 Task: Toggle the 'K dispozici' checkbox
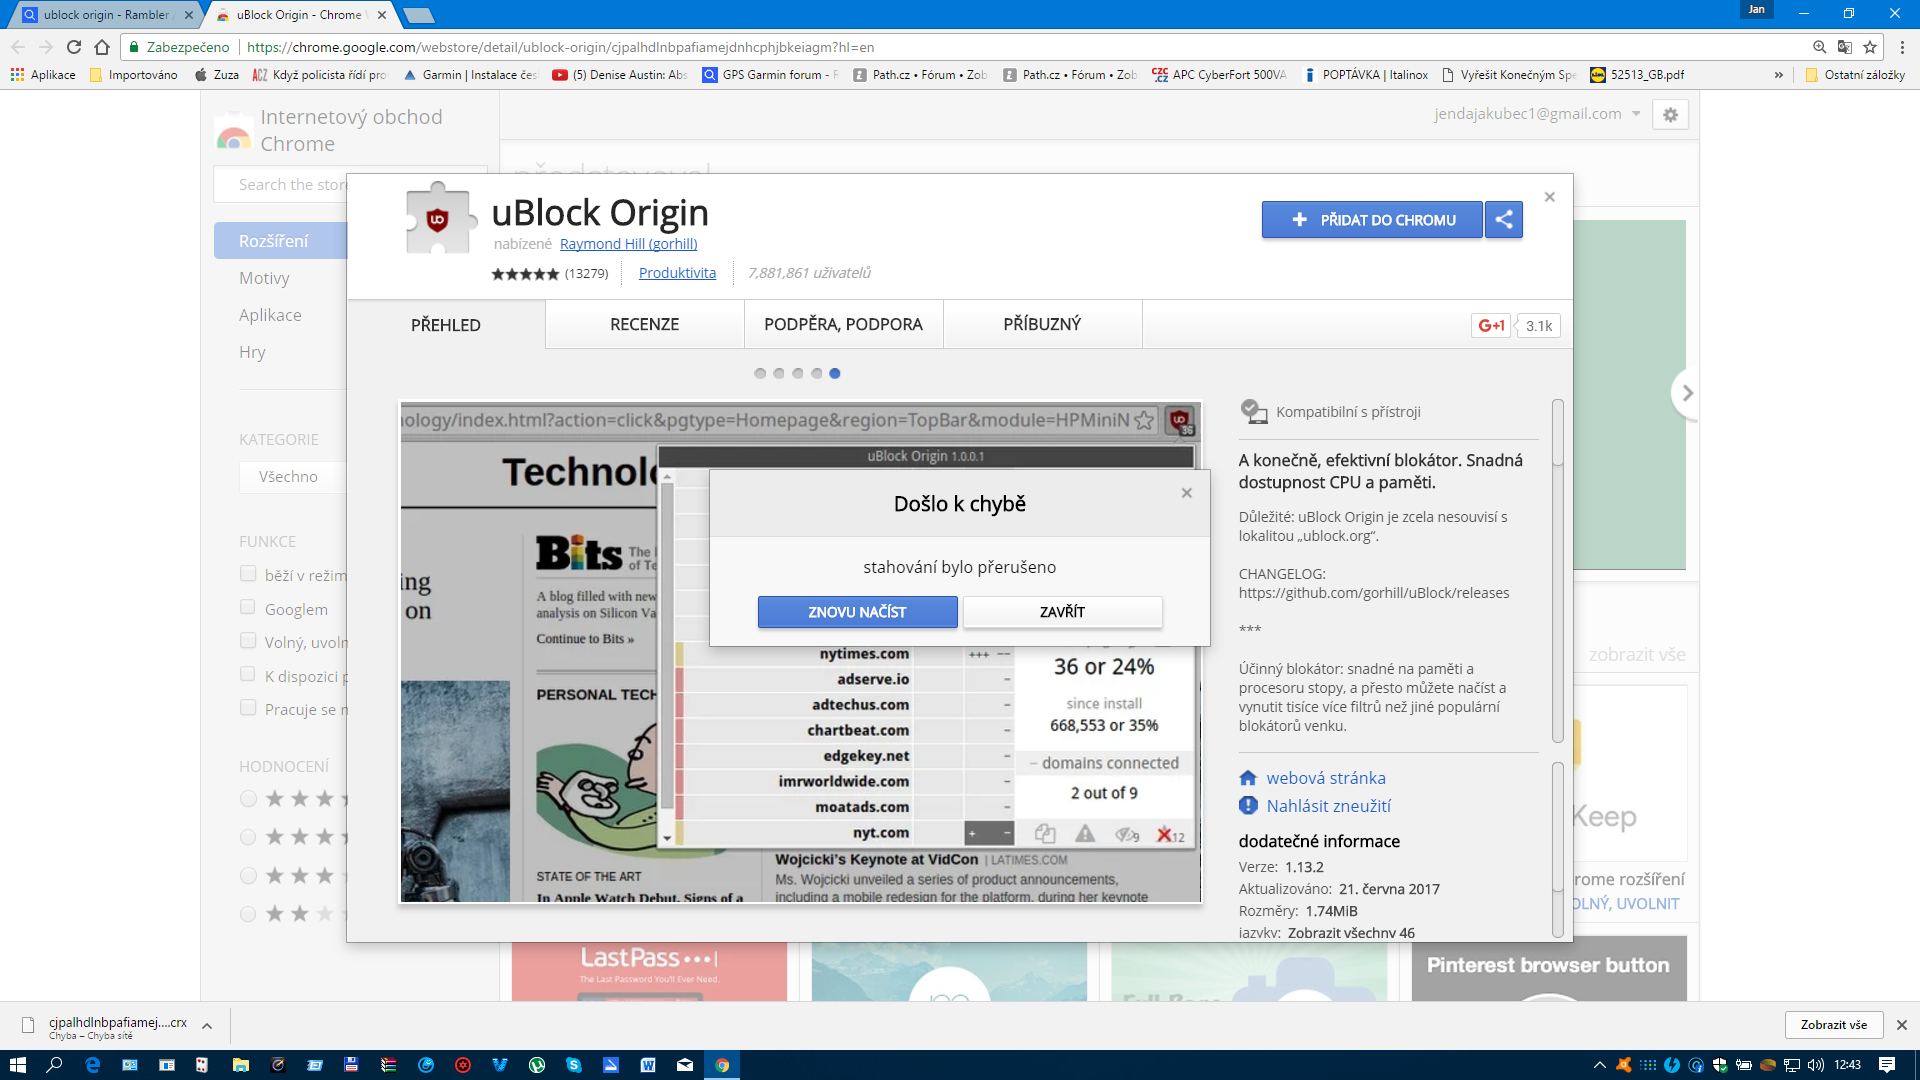(x=248, y=674)
